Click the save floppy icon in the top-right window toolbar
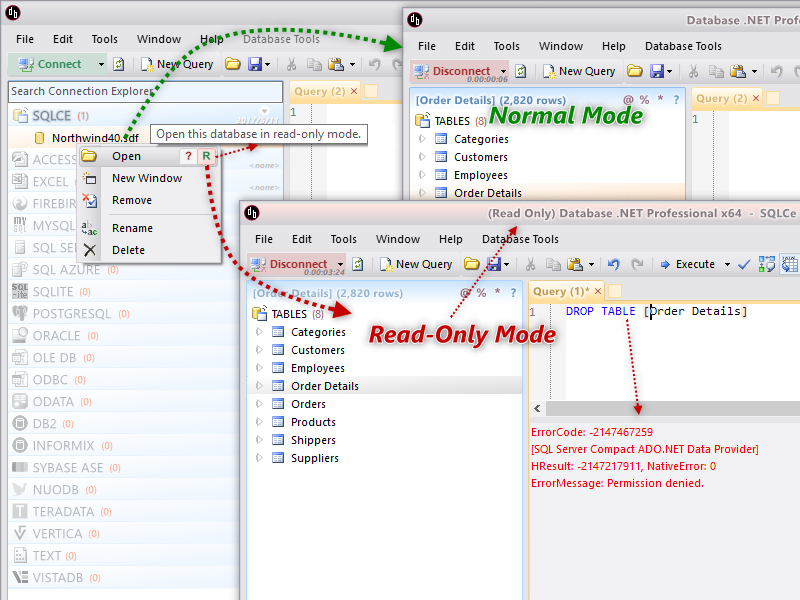Image resolution: width=800 pixels, height=600 pixels. click(657, 71)
